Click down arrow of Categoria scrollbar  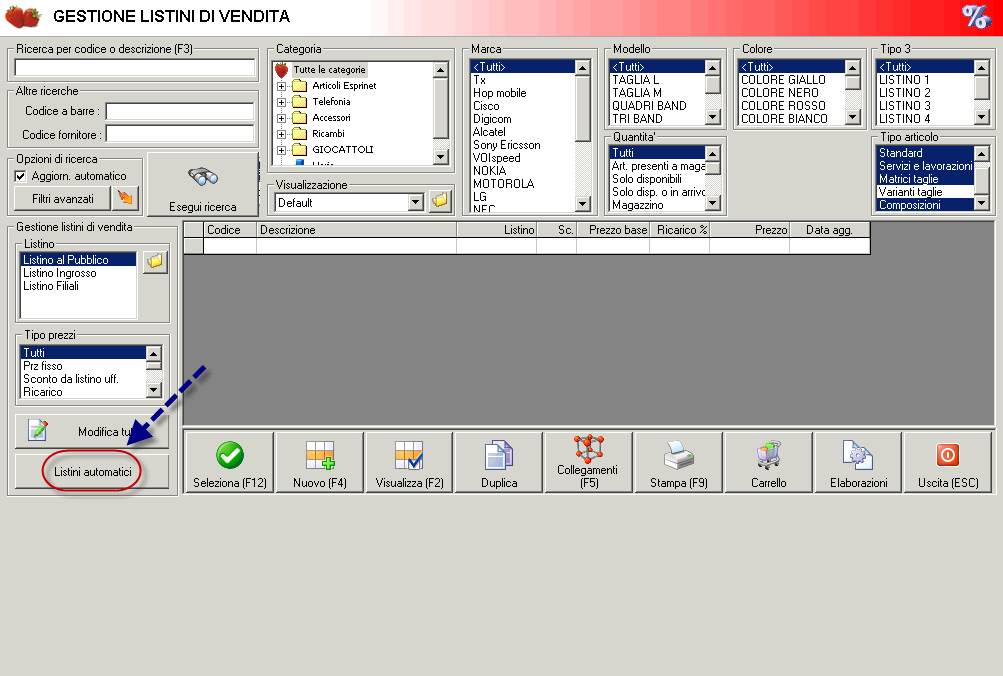click(x=441, y=157)
